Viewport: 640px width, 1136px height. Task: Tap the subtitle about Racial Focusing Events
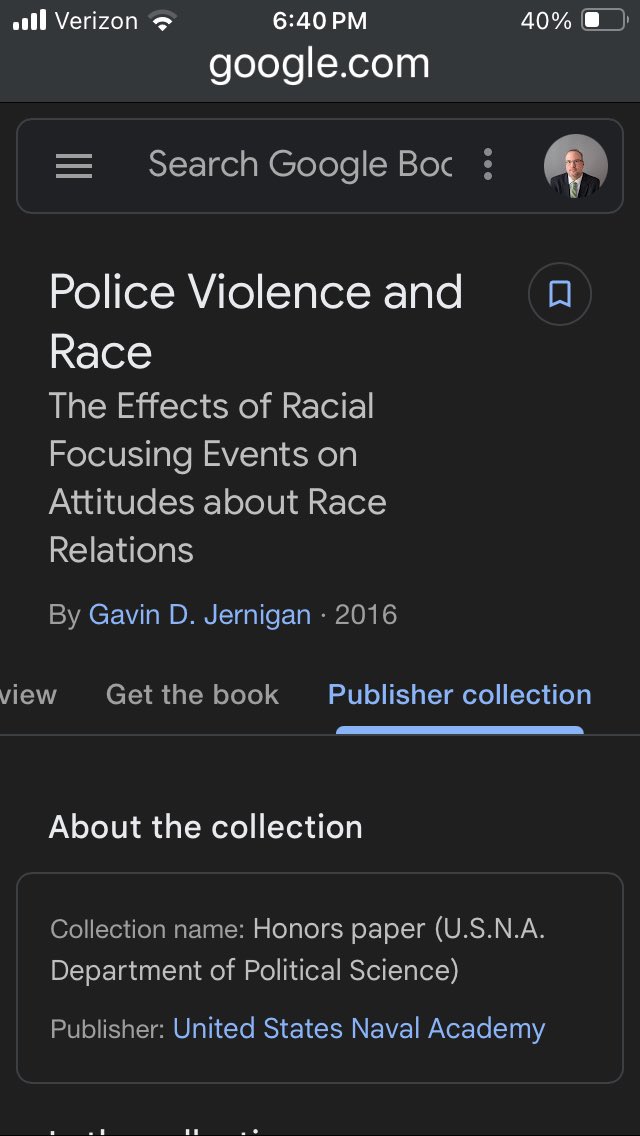[217, 478]
